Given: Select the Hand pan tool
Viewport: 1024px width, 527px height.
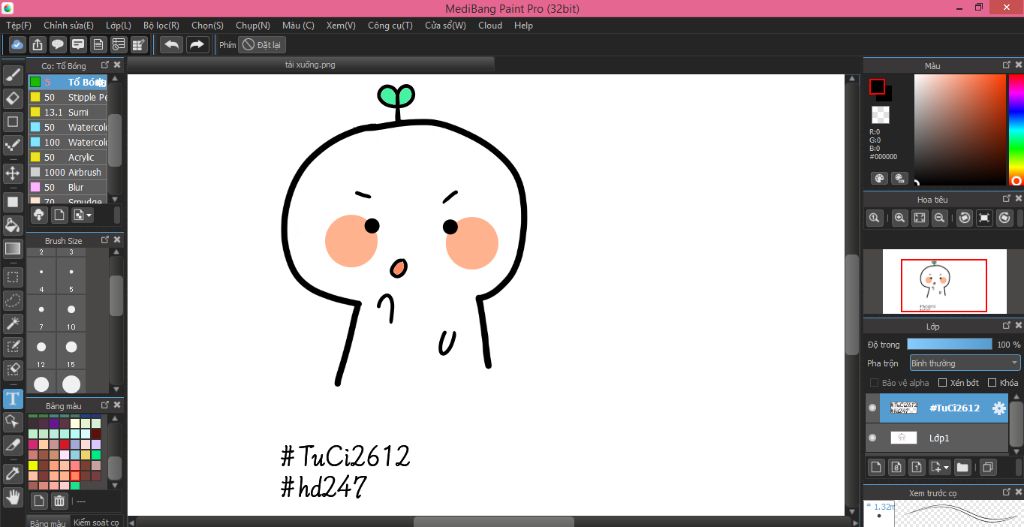Looking at the screenshot, I should coord(12,498).
